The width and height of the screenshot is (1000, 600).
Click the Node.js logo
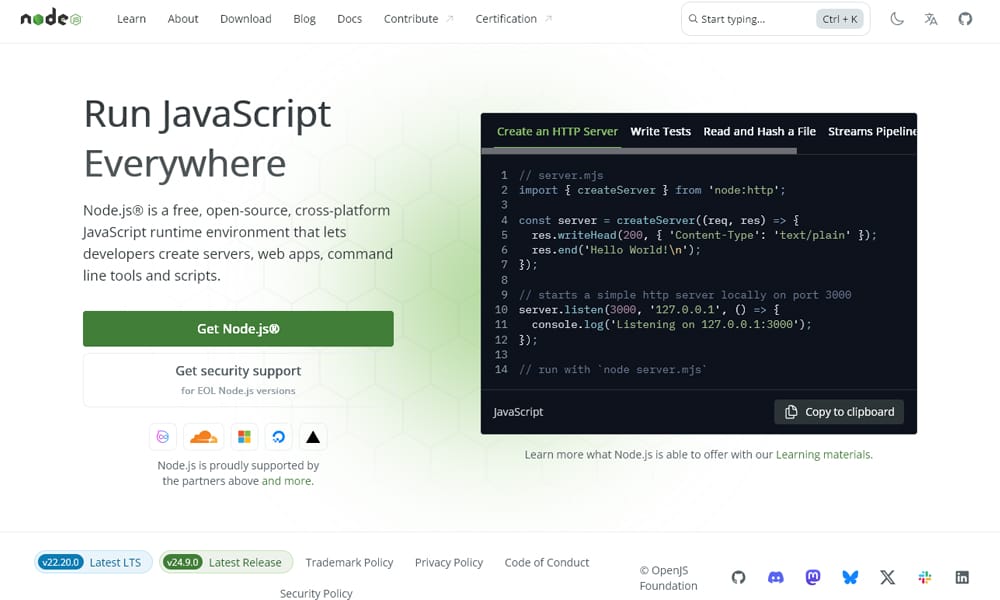point(48,17)
